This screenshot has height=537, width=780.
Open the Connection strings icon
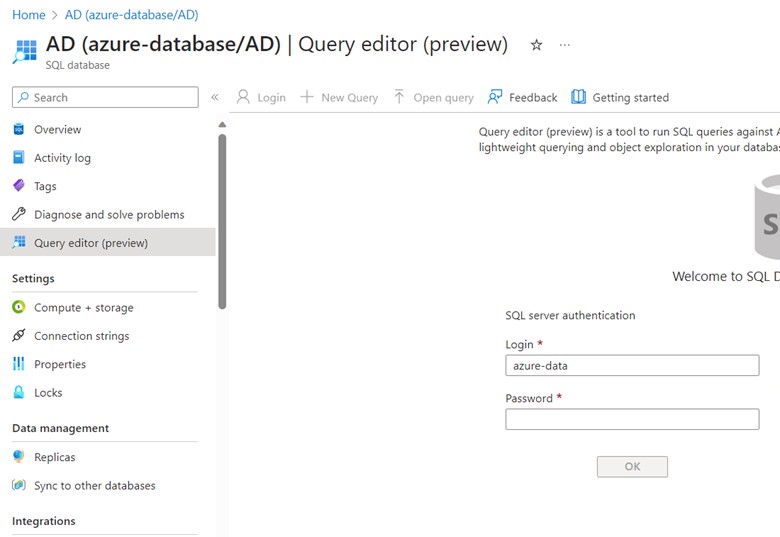tap(18, 336)
